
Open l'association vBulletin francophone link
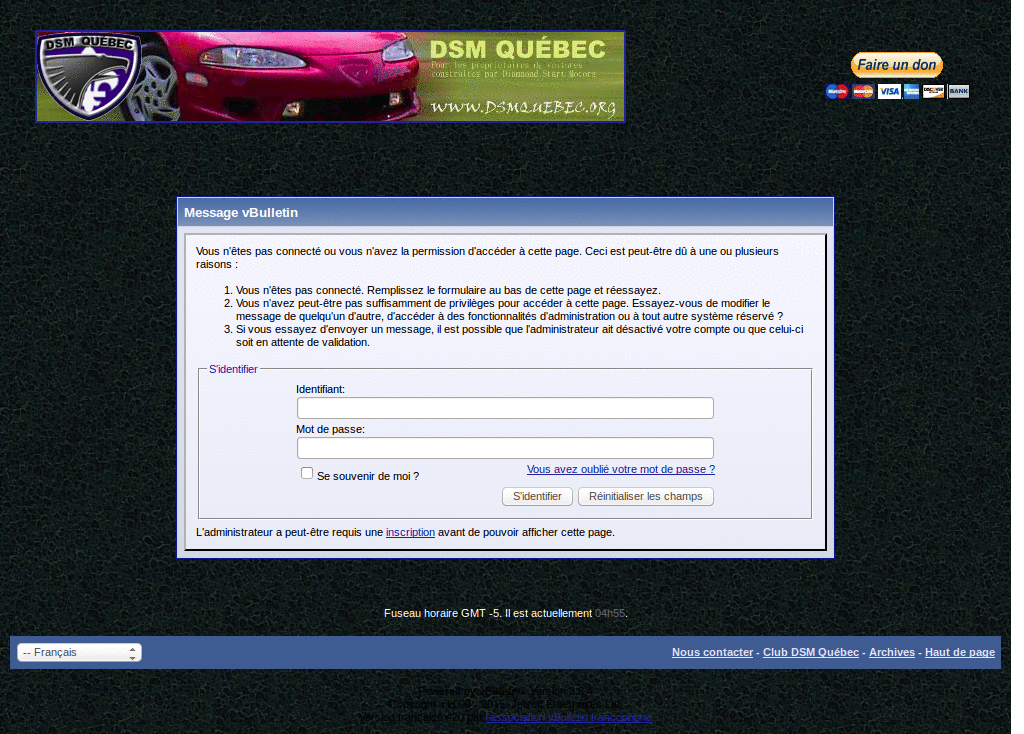click(568, 717)
